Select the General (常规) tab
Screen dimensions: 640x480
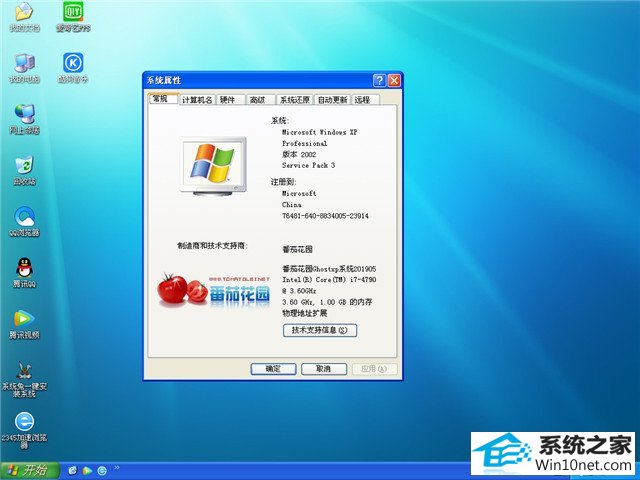click(164, 99)
